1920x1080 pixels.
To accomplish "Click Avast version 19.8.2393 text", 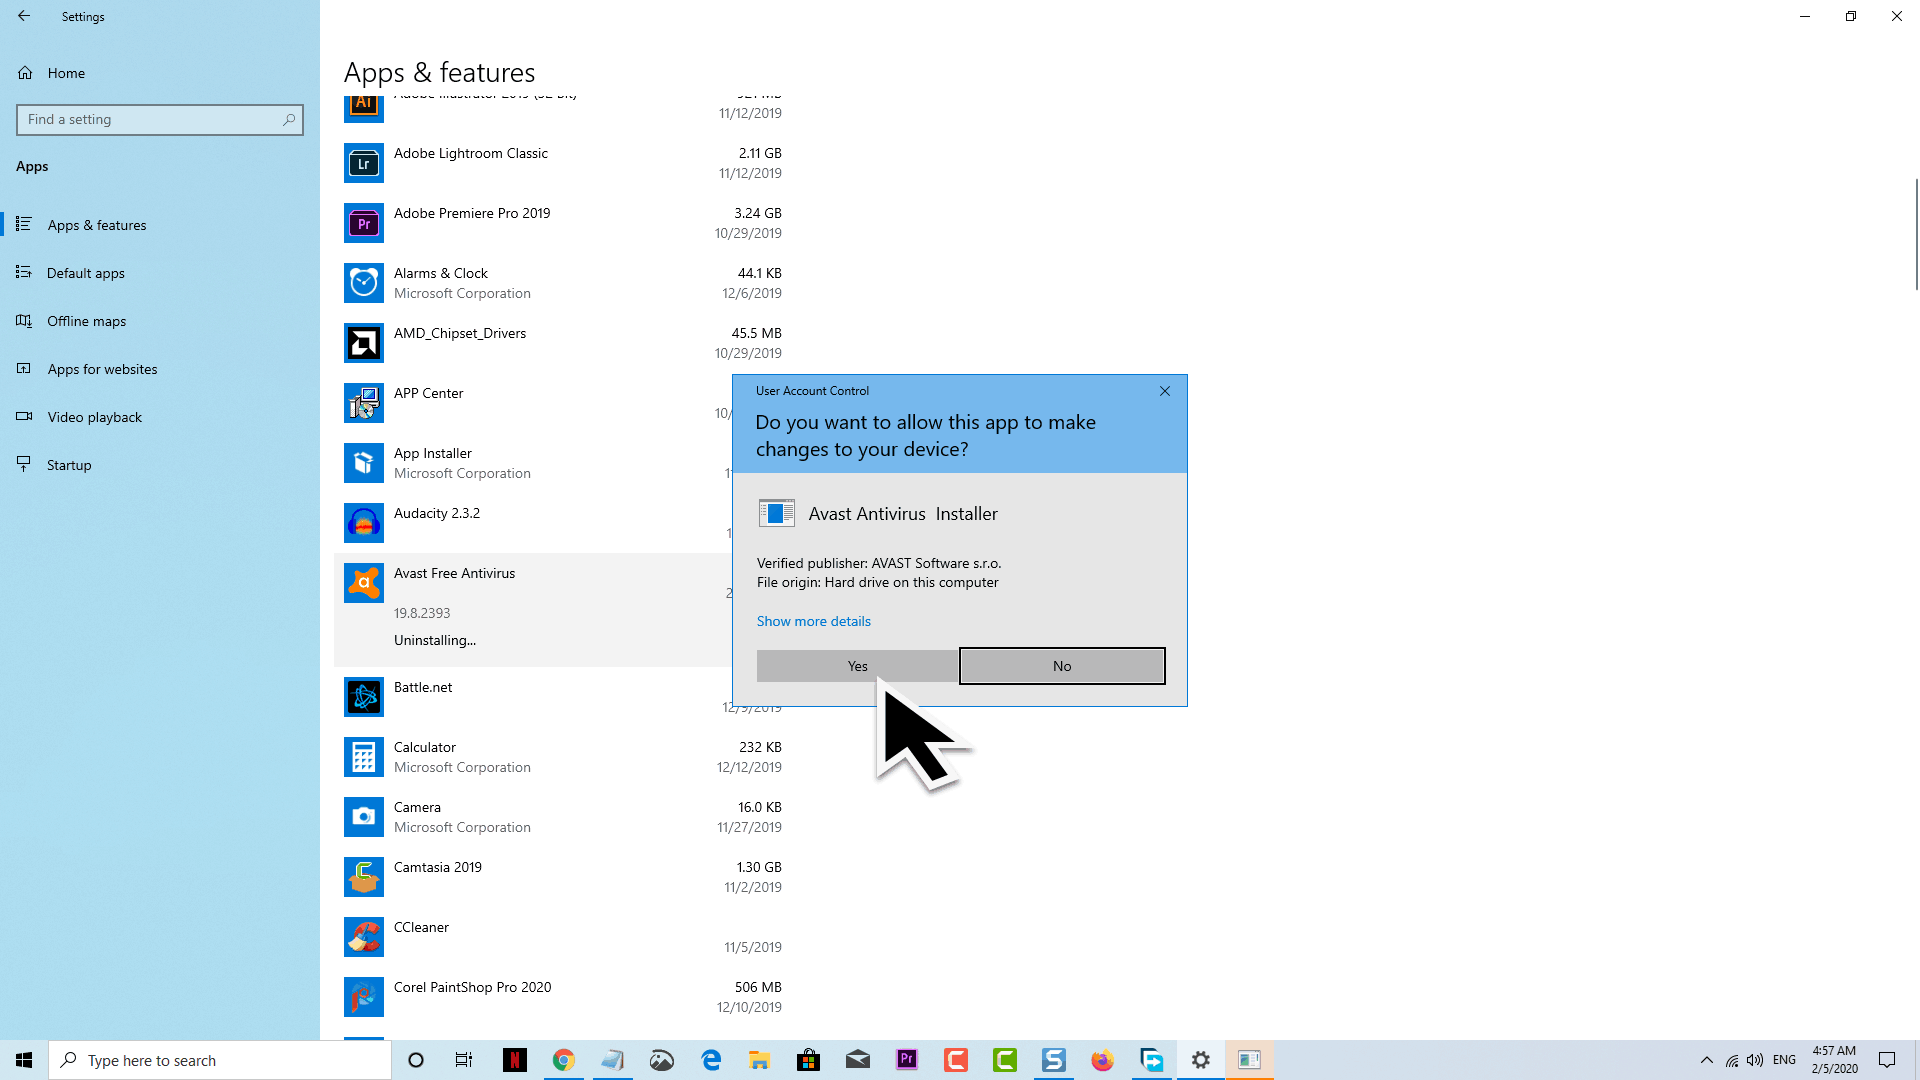I will tap(421, 613).
